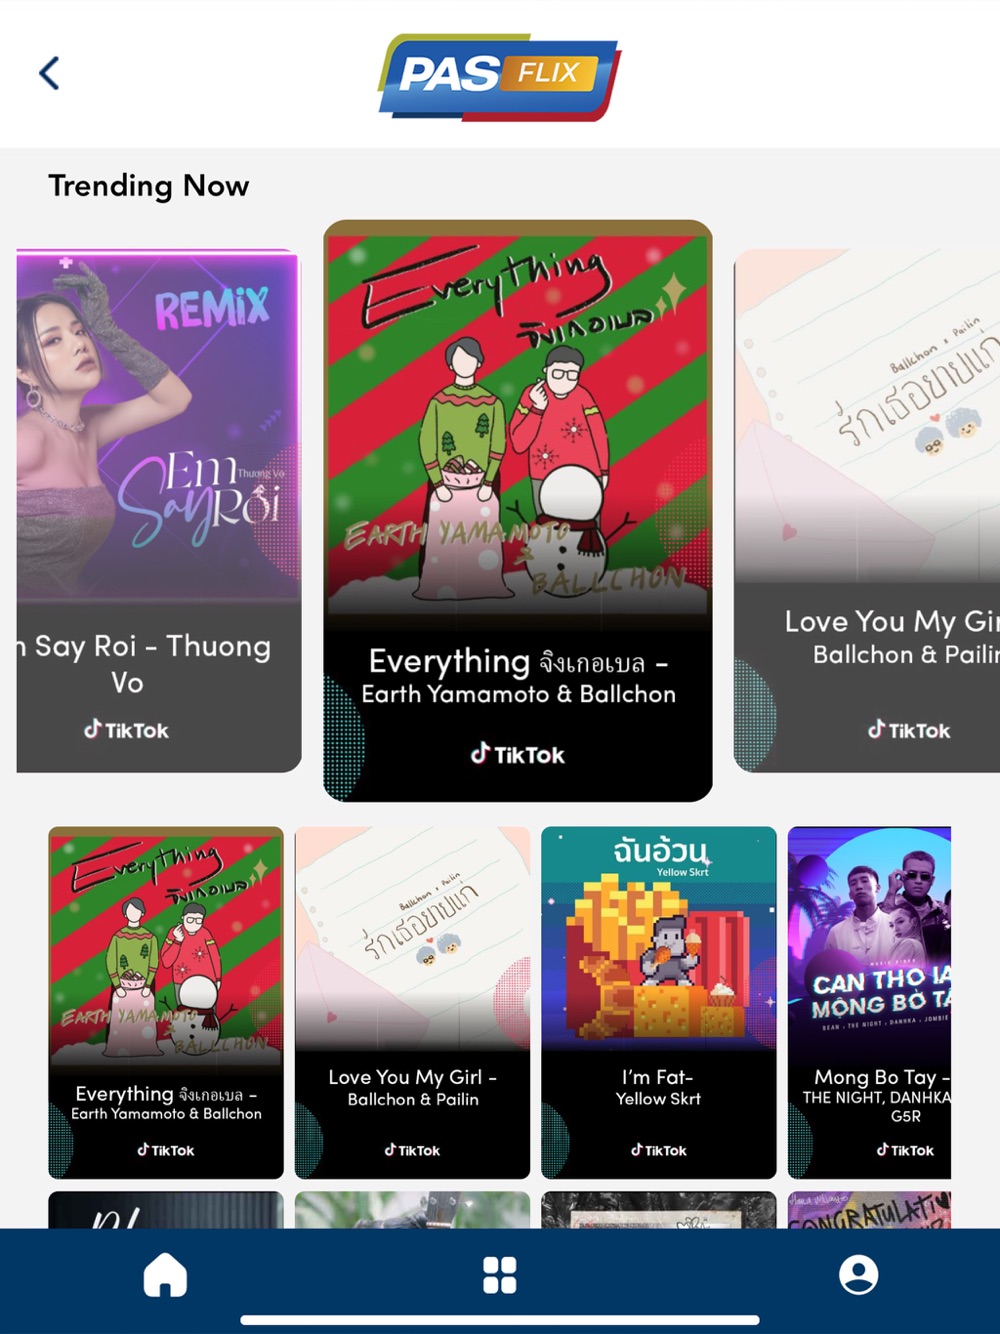Screen dimensions: 1000x1334
Task: Tap TikTok logo on featured Everything card
Action: pyautogui.click(x=517, y=754)
